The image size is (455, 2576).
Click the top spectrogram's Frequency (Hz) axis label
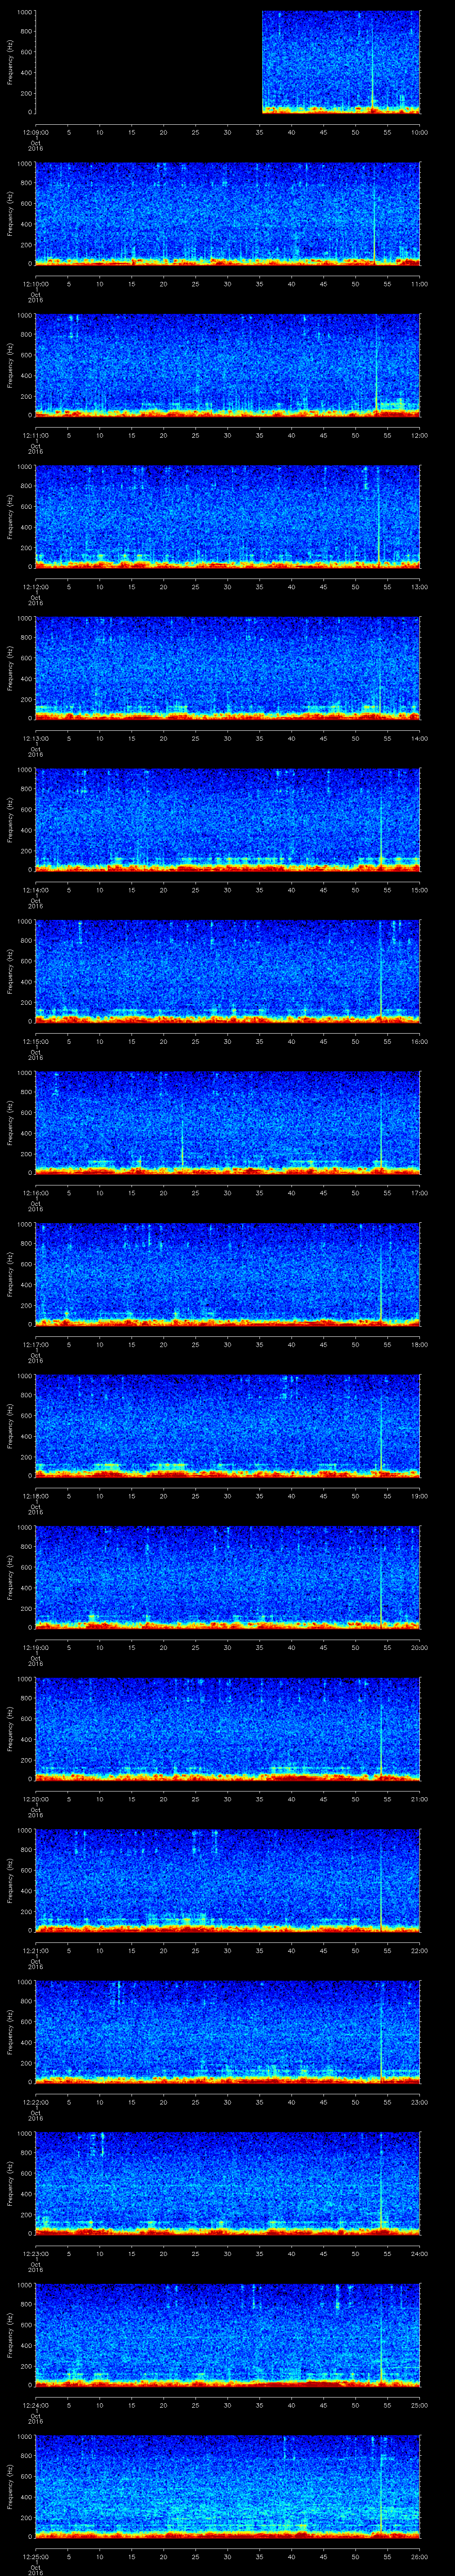tap(11, 62)
